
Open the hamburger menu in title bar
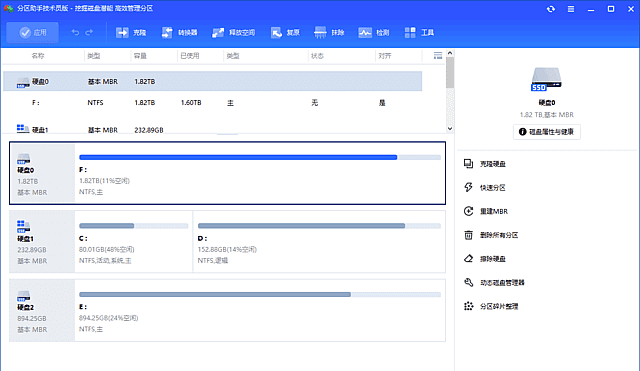pyautogui.click(x=571, y=9)
